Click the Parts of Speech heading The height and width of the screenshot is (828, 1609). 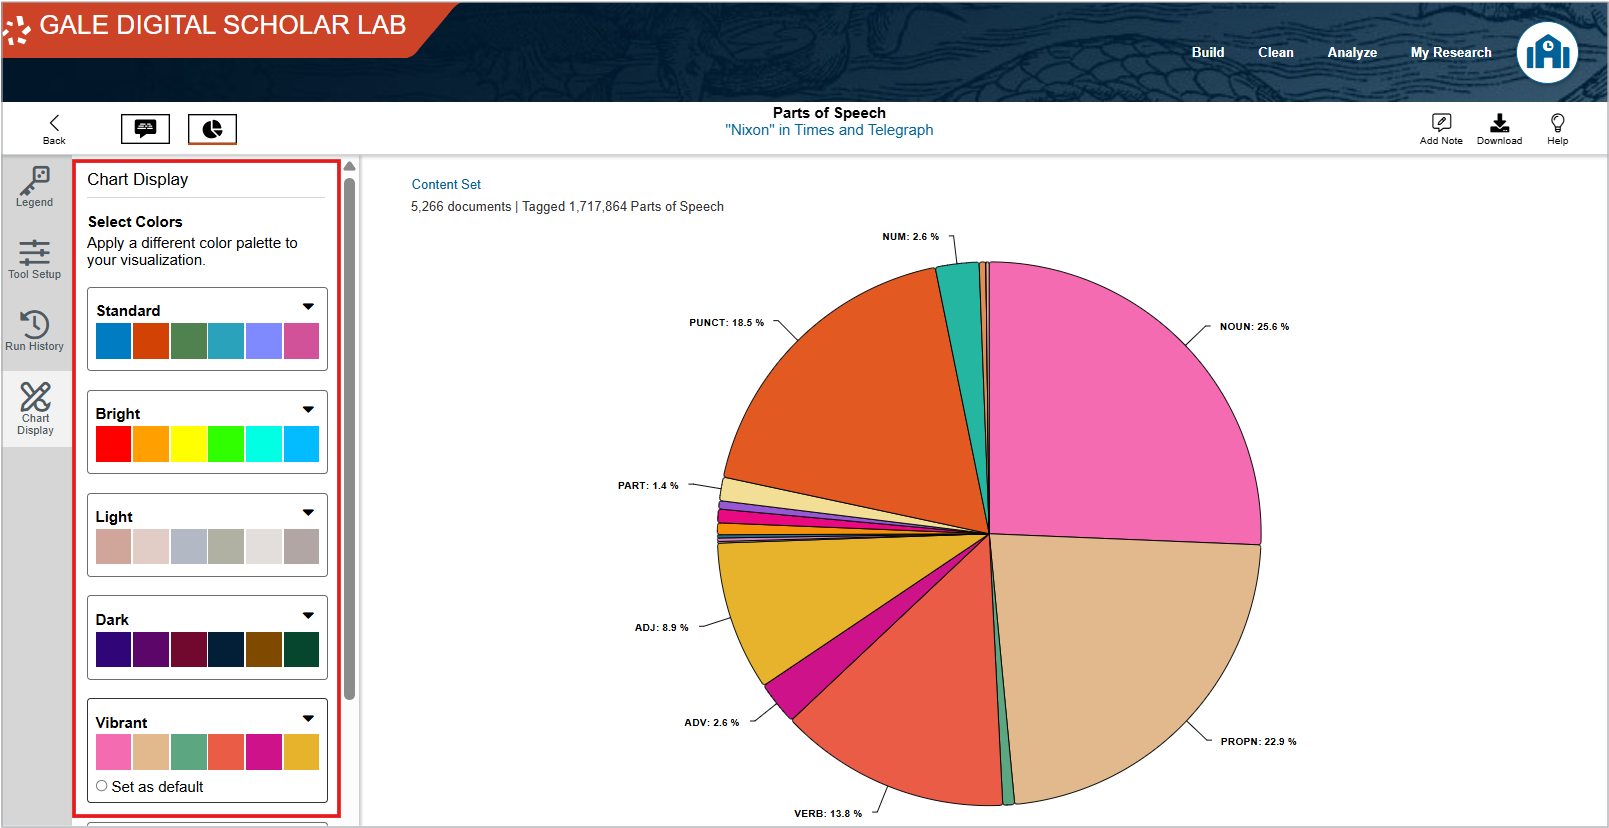point(829,113)
